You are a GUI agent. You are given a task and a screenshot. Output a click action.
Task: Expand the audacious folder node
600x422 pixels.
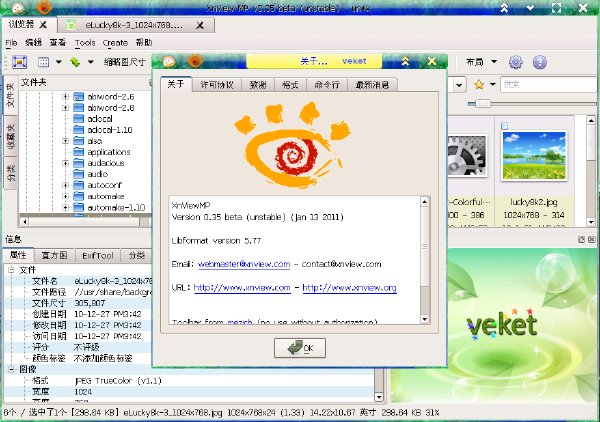pyautogui.click(x=65, y=163)
